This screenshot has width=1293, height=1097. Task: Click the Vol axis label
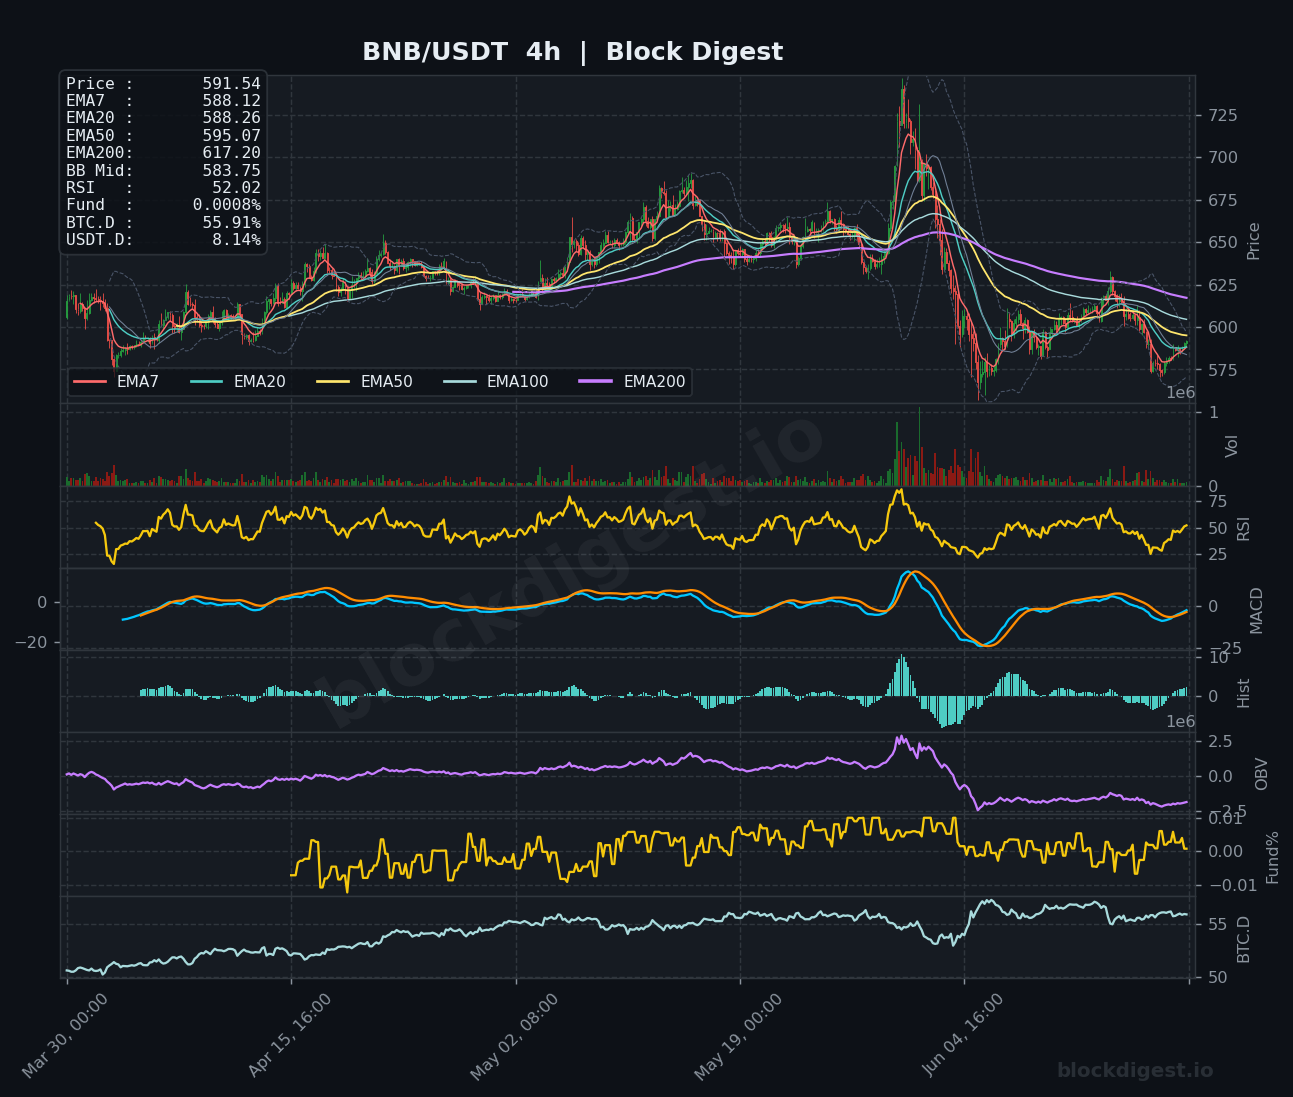point(1232,446)
